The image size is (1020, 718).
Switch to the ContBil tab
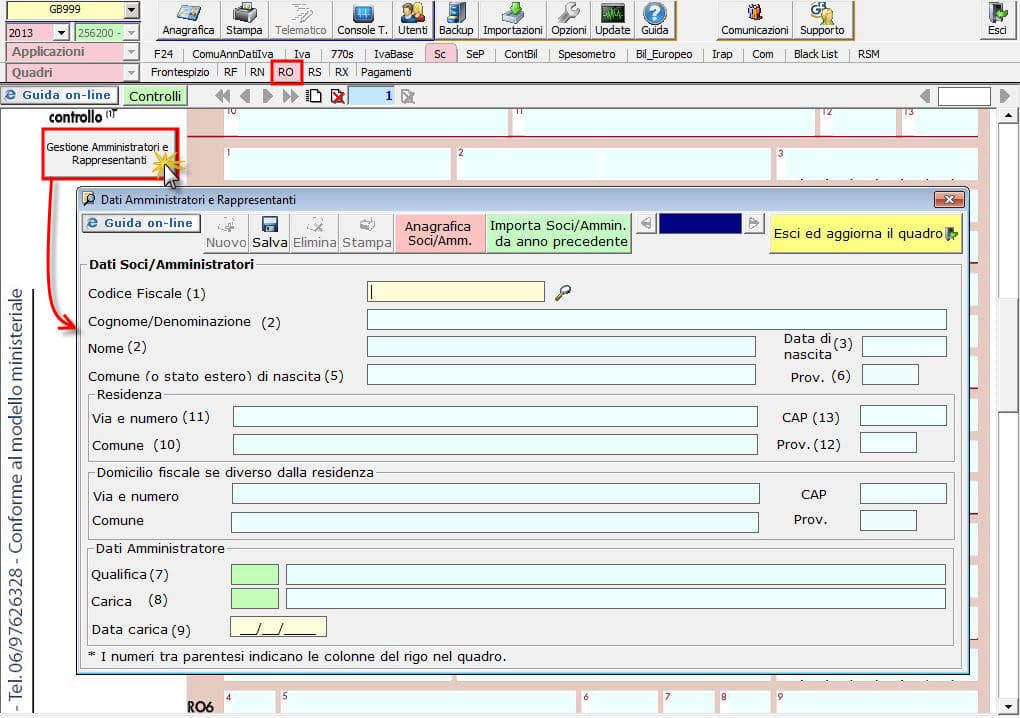[x=520, y=54]
